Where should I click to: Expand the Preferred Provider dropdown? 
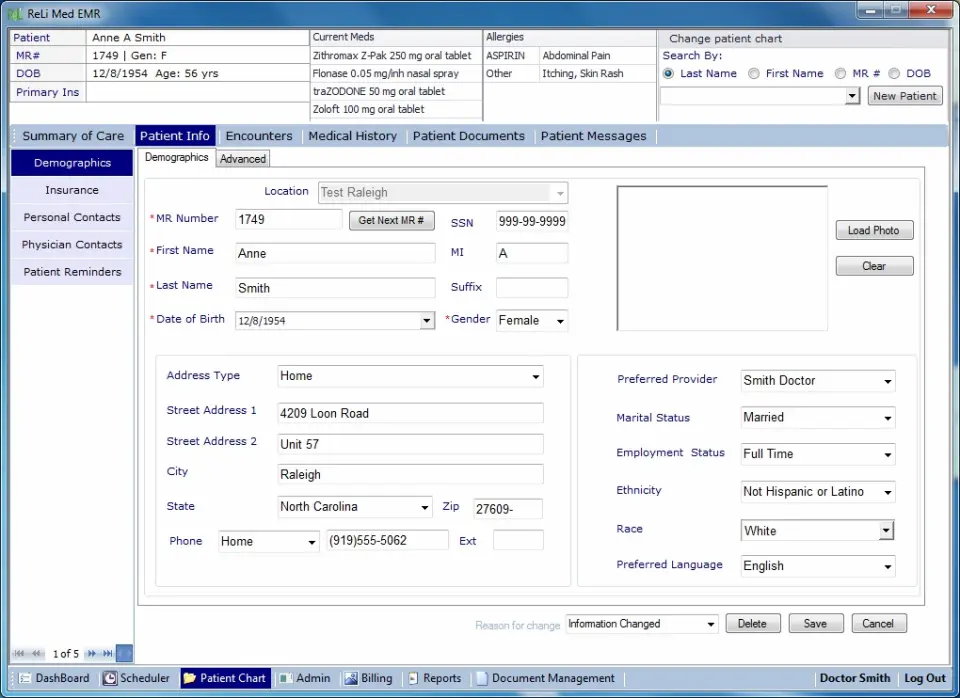coord(888,380)
